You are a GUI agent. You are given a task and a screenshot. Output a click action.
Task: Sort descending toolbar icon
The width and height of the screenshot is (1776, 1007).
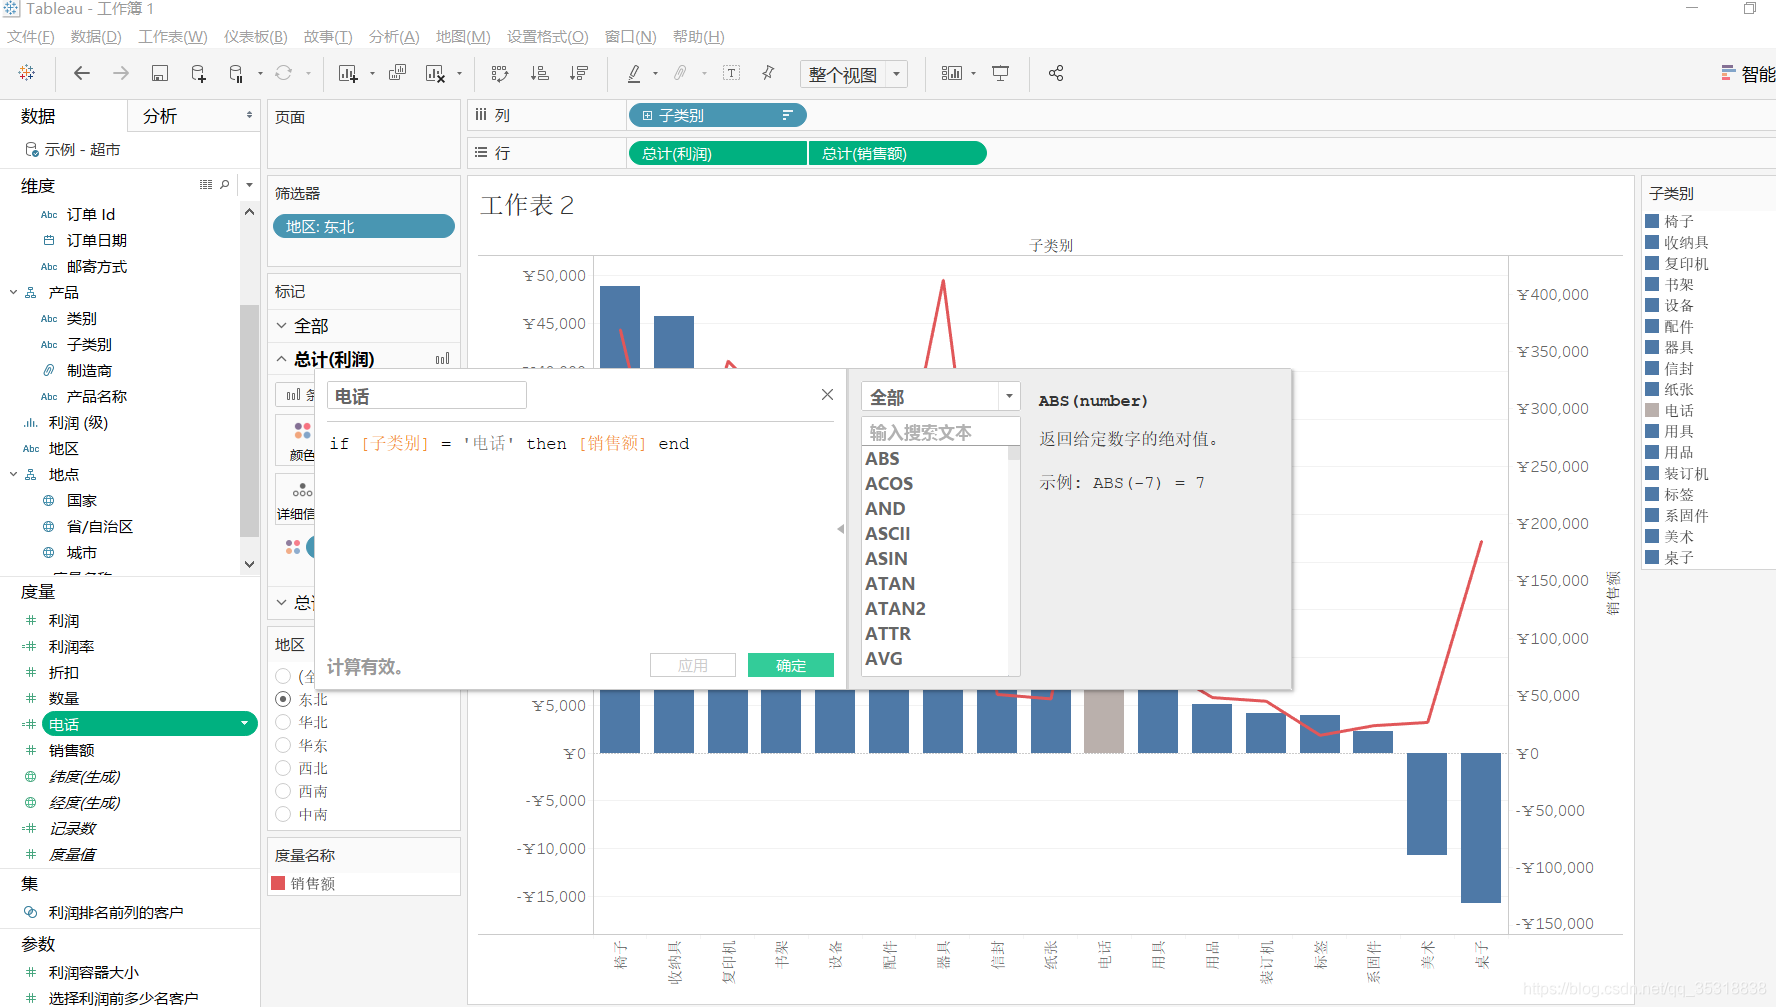pyautogui.click(x=578, y=73)
